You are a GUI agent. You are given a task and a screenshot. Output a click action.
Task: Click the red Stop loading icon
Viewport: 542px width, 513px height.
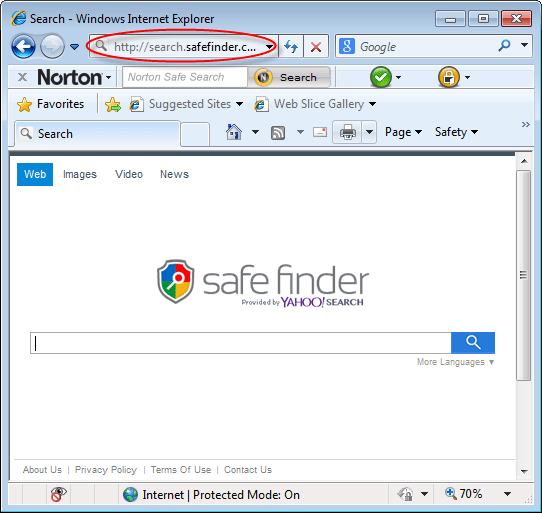316,47
